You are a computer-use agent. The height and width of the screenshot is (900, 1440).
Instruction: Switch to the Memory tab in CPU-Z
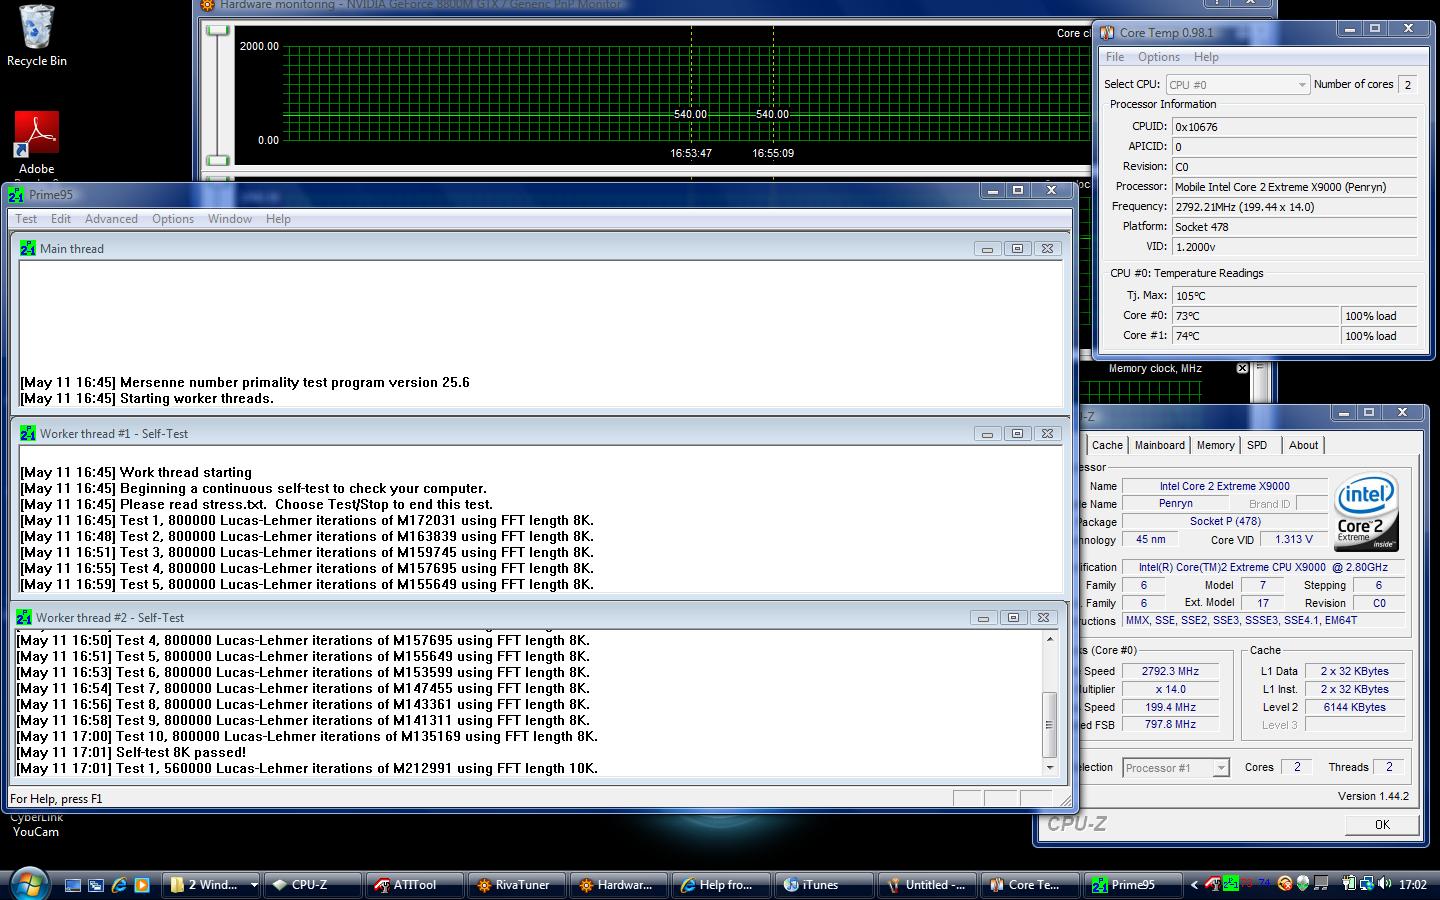click(x=1215, y=445)
